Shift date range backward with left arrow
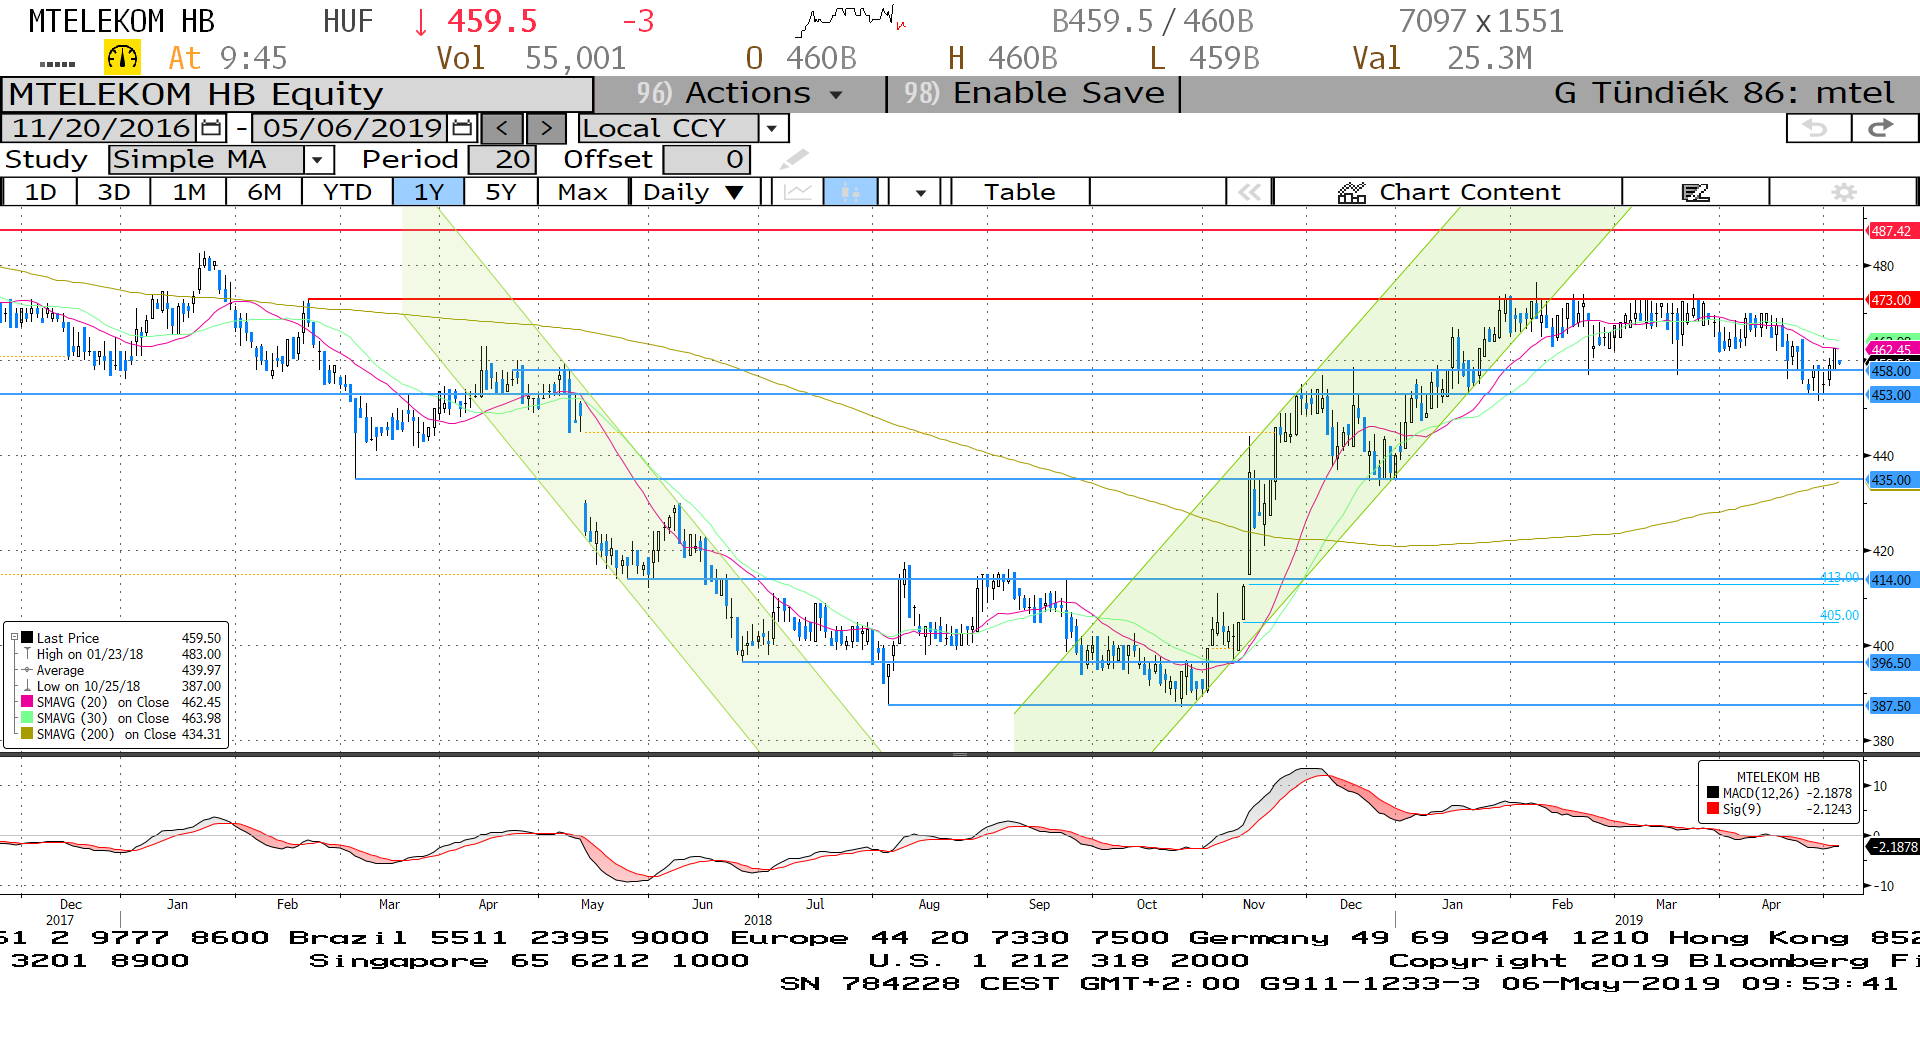This screenshot has height=1039, width=1920. pos(502,128)
